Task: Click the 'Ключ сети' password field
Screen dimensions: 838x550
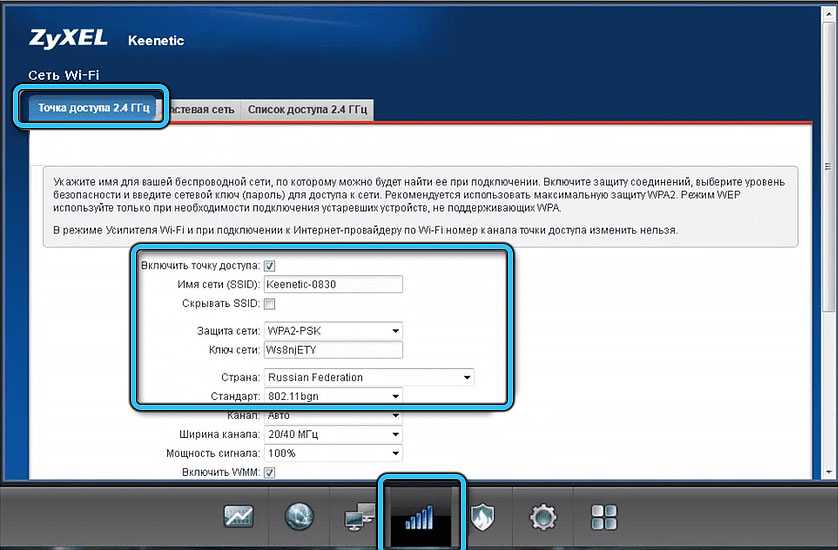Action: tap(332, 349)
